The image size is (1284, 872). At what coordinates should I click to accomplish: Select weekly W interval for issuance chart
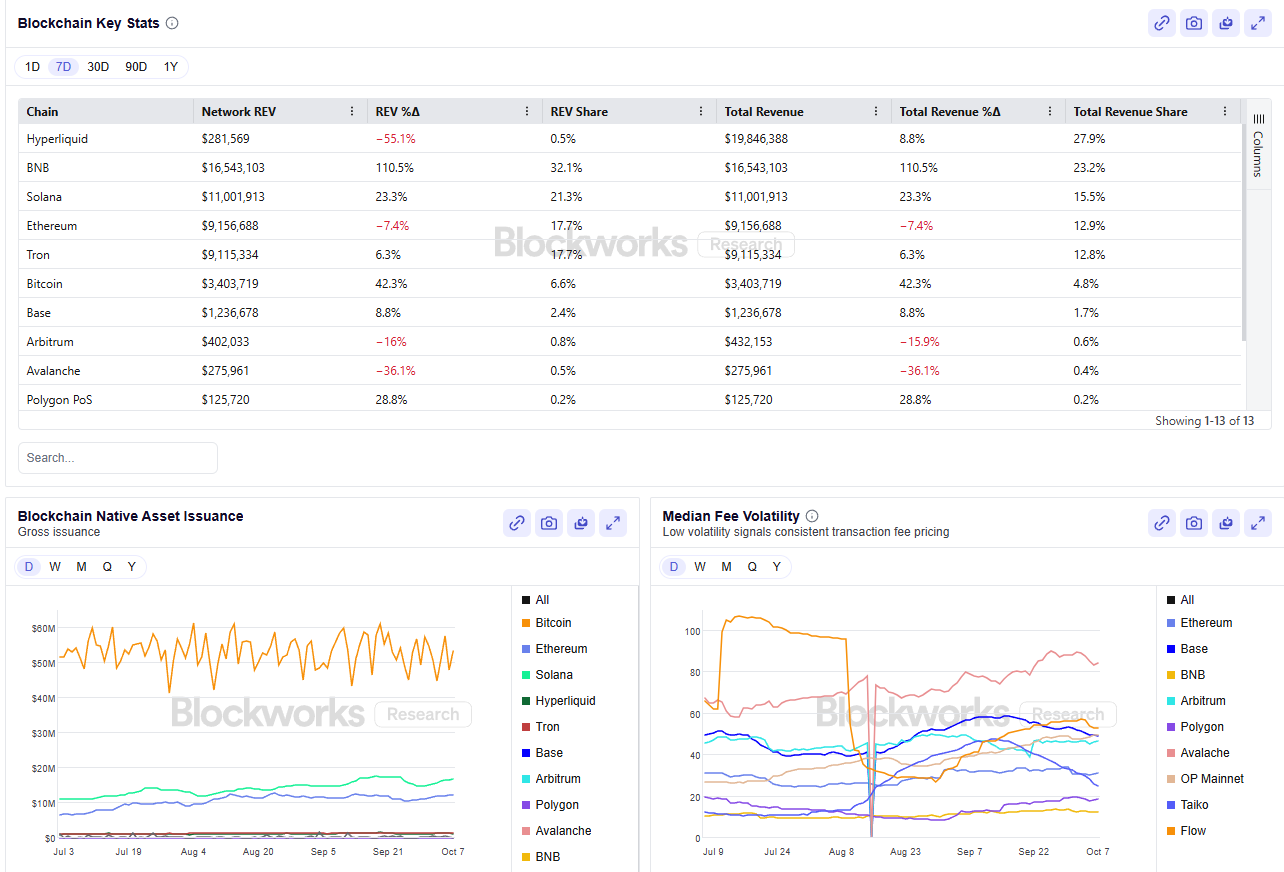pyautogui.click(x=55, y=567)
